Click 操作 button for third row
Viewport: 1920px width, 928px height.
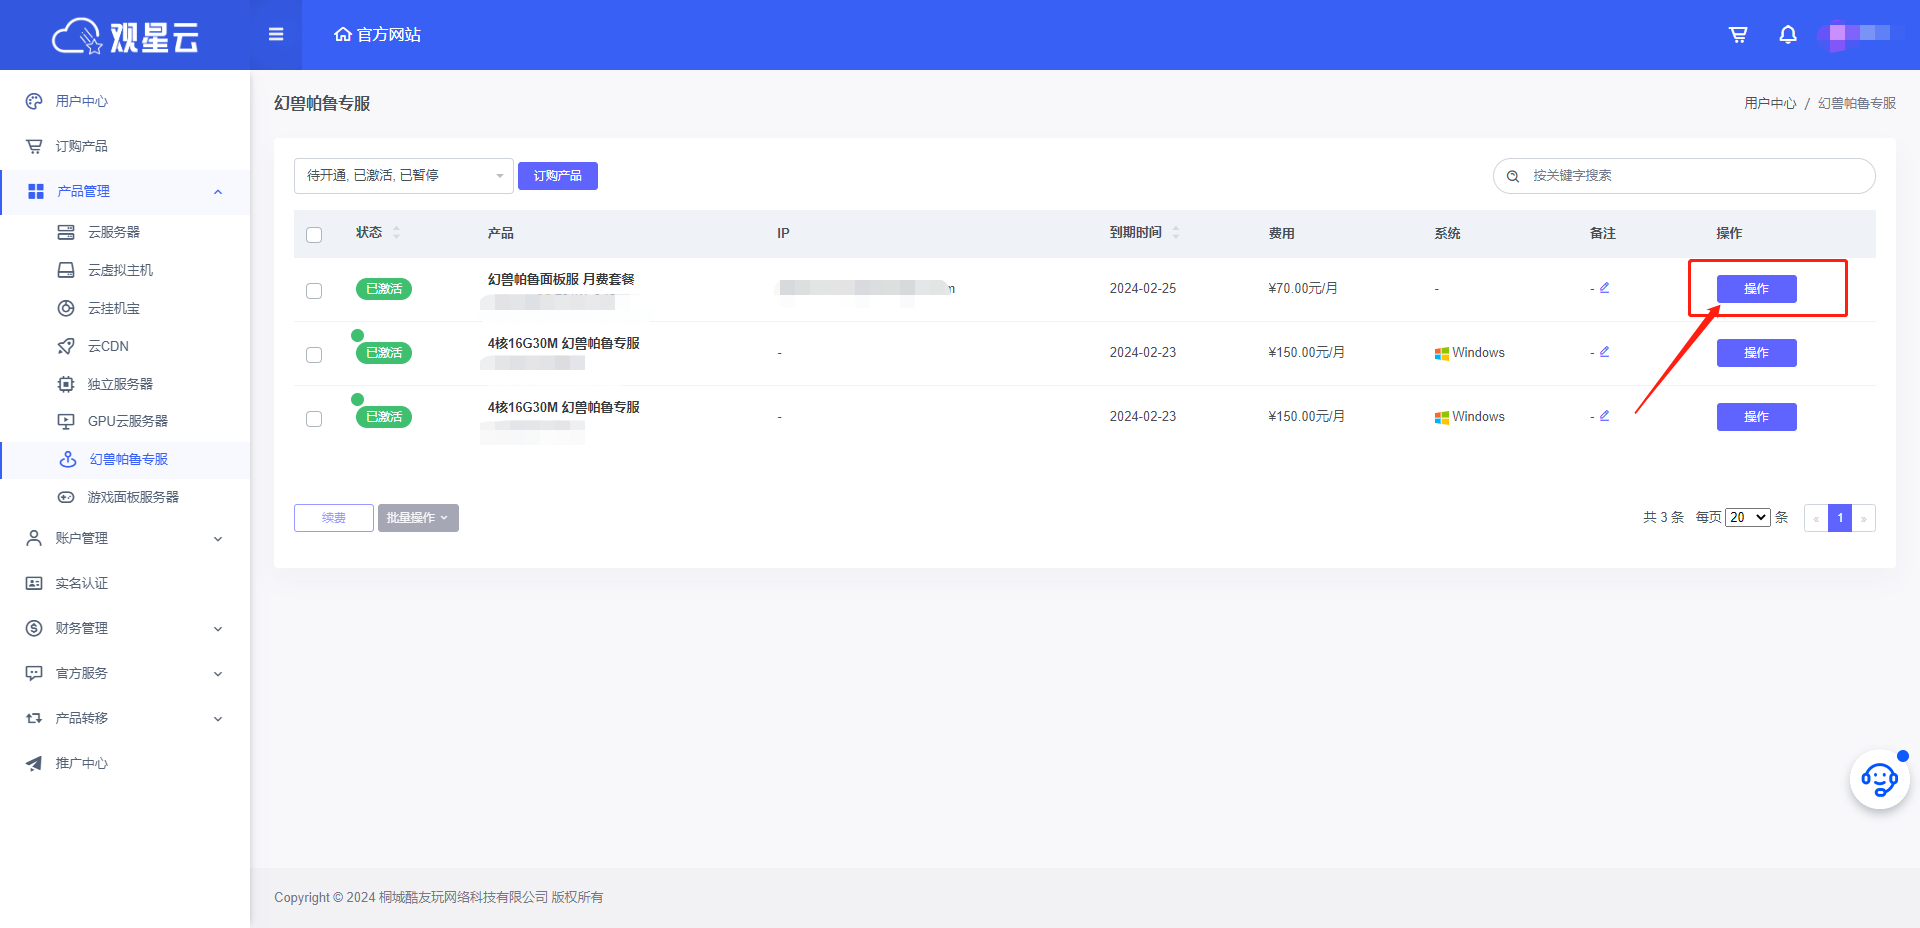pos(1757,417)
